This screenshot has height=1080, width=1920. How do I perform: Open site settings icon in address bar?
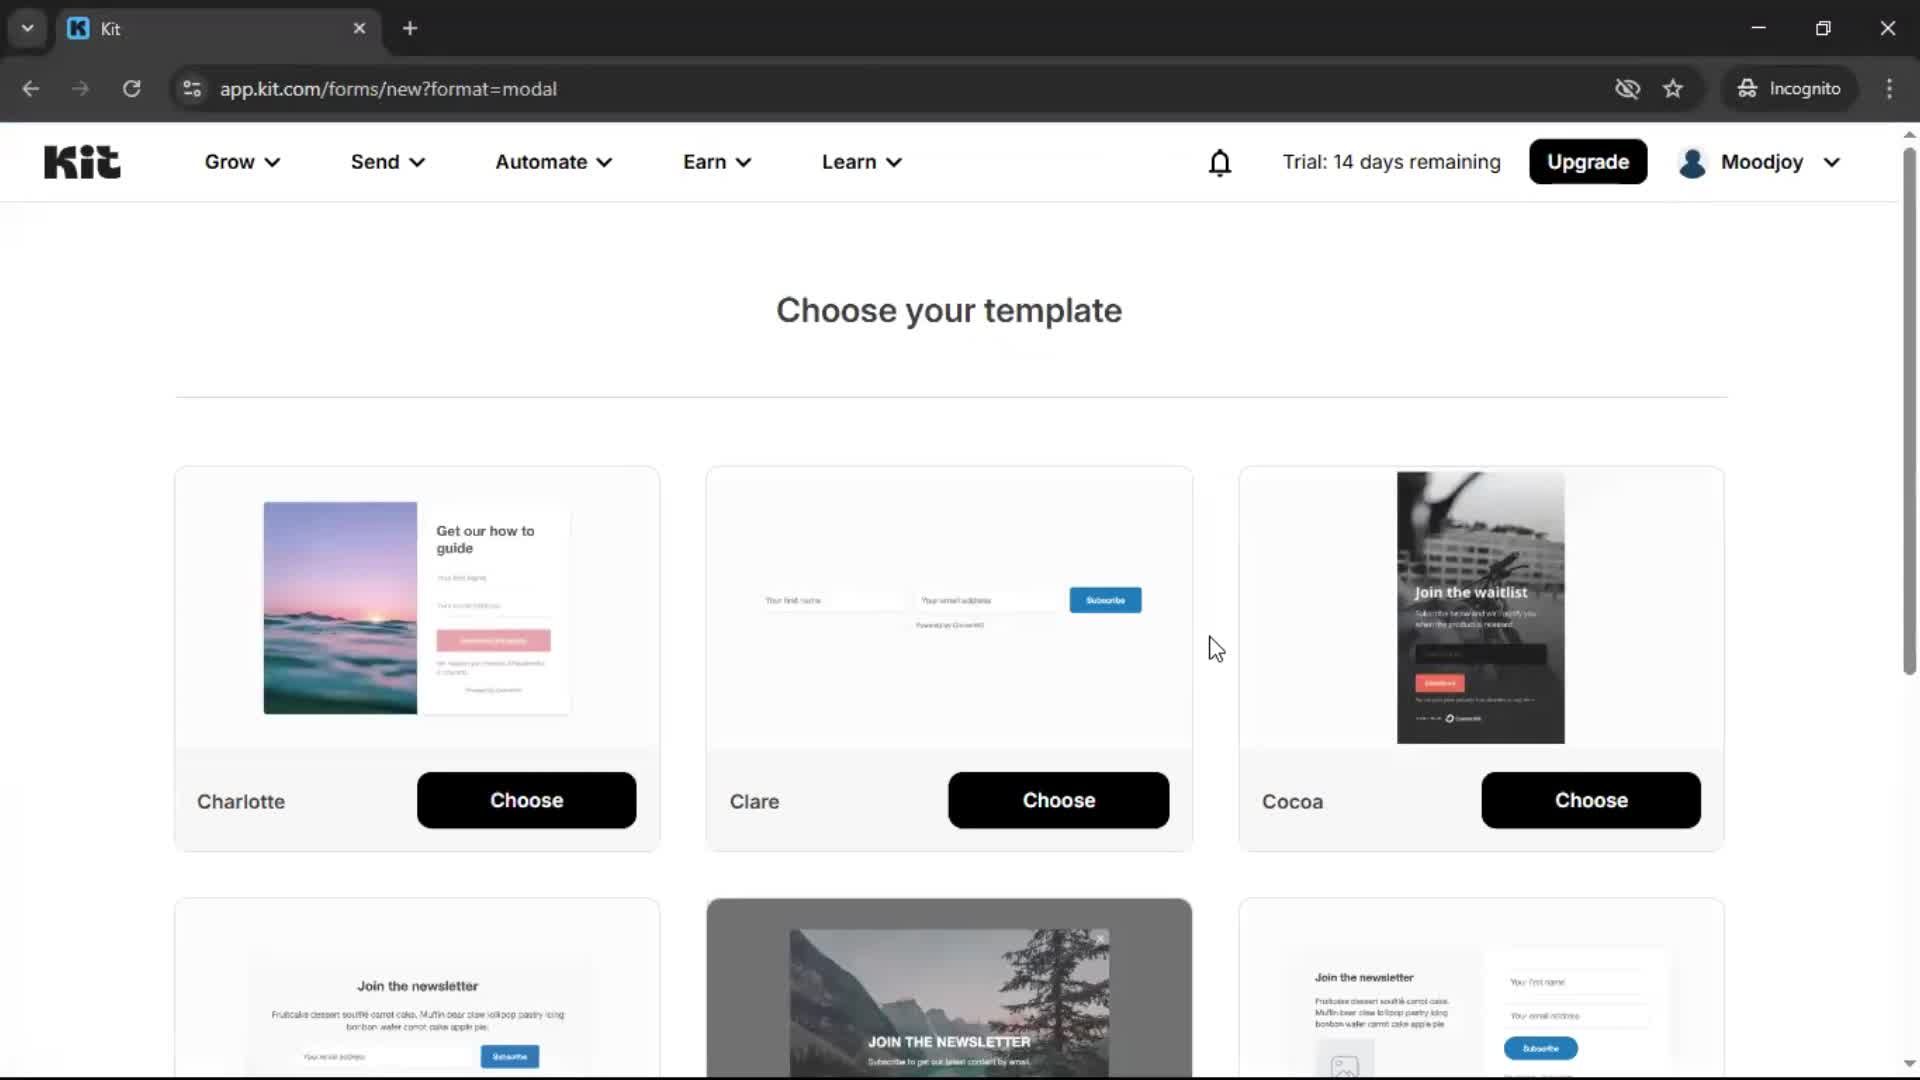pos(191,88)
